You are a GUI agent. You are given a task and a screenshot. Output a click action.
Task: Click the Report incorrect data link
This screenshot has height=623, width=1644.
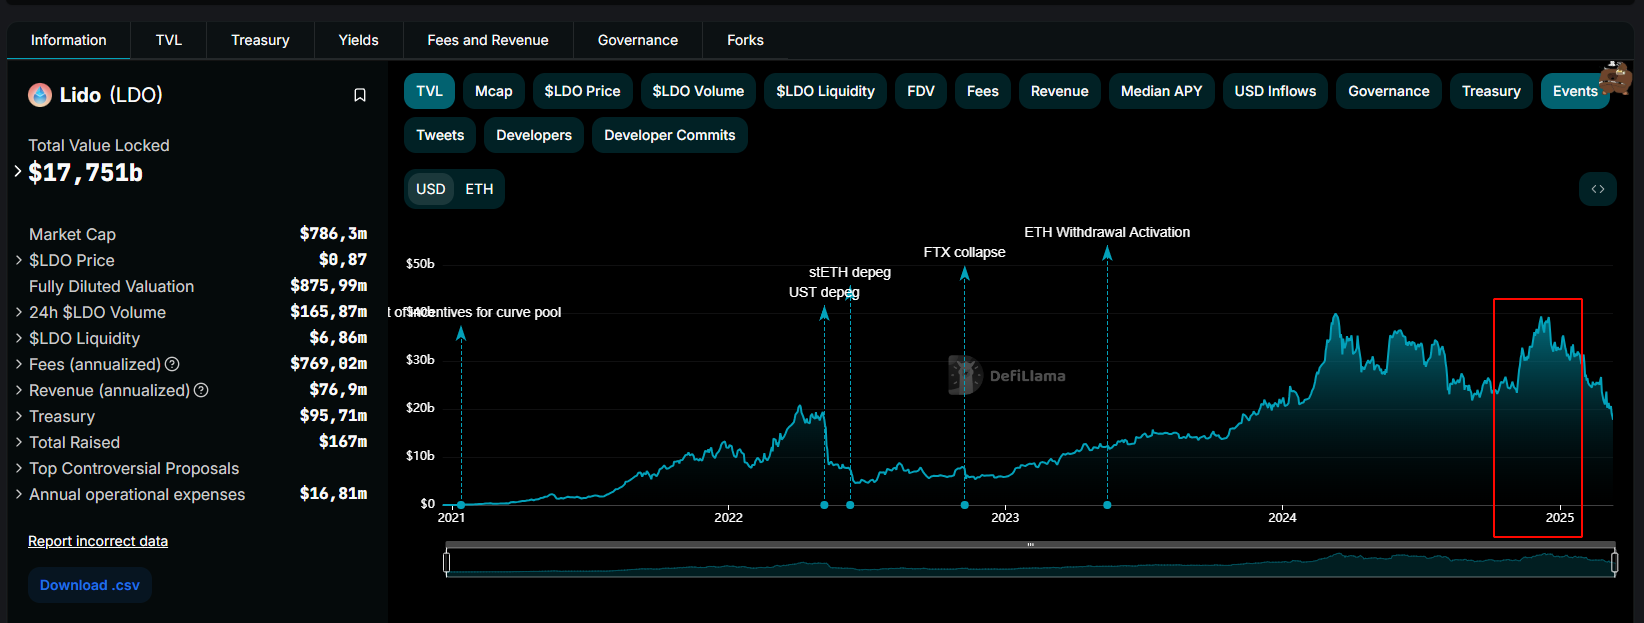click(x=98, y=541)
